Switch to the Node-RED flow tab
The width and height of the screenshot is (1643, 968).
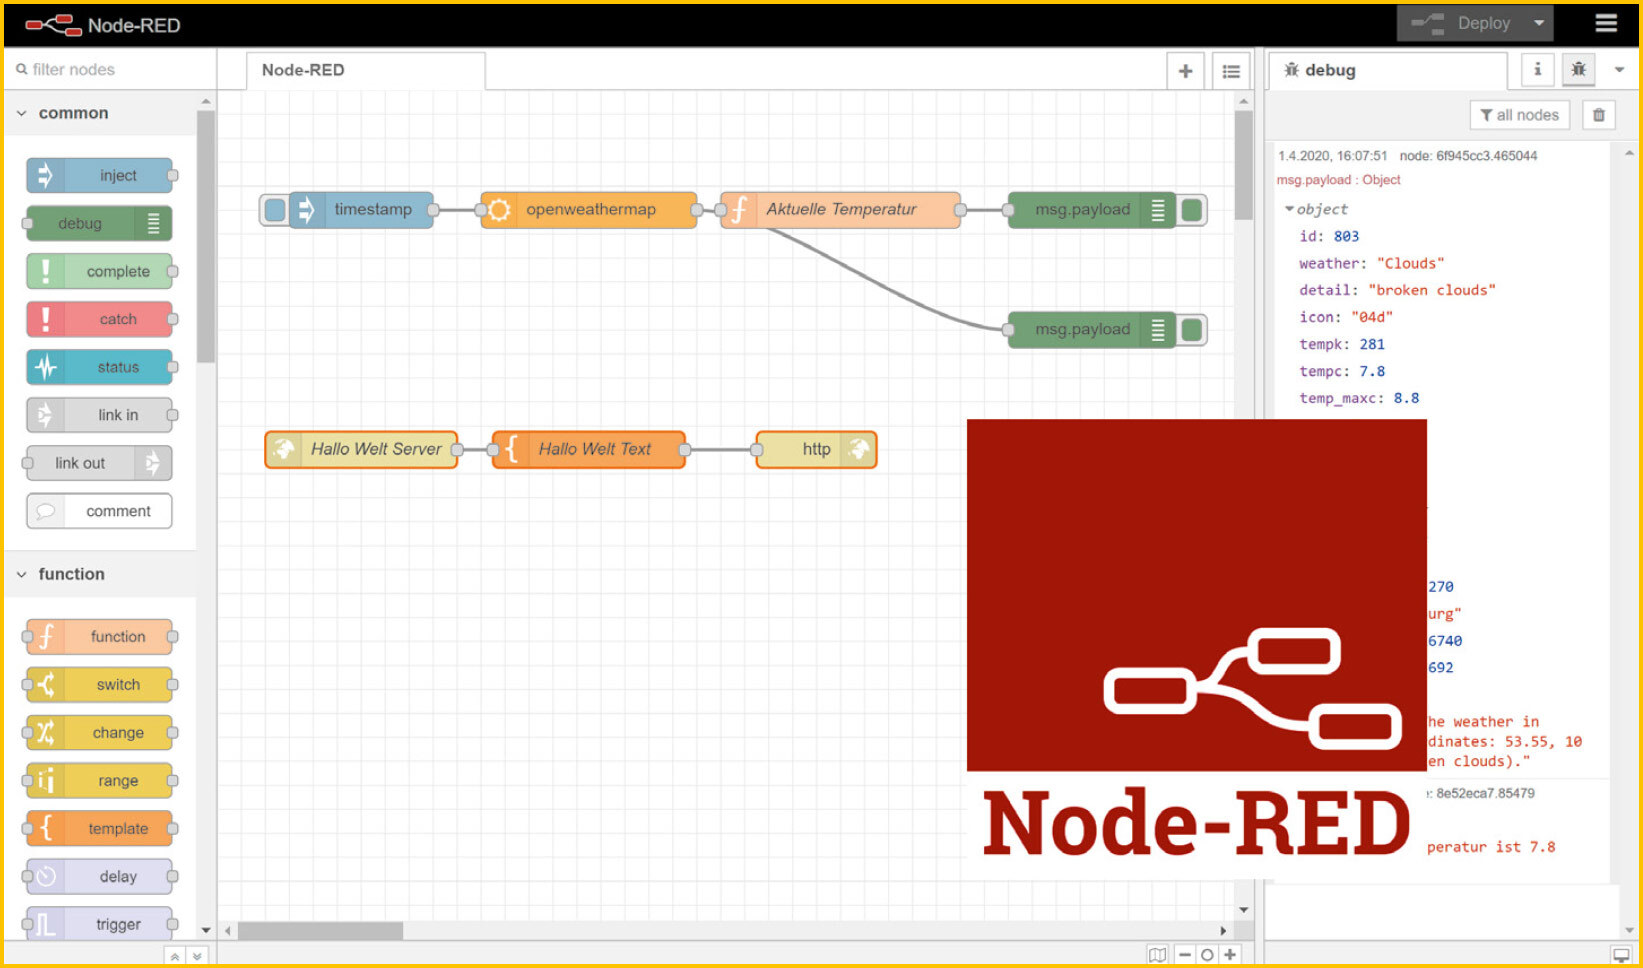point(302,70)
